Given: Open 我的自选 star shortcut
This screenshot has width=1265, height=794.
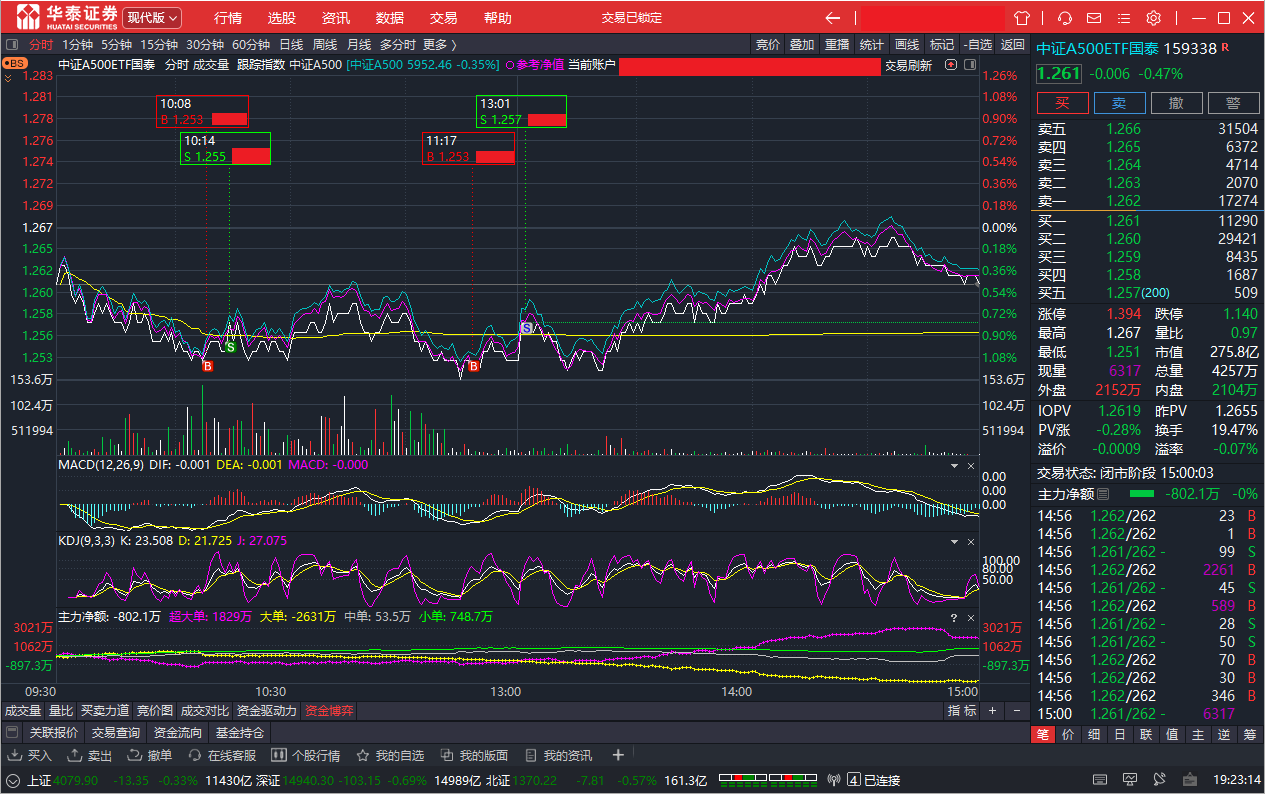Looking at the screenshot, I should pyautogui.click(x=390, y=755).
